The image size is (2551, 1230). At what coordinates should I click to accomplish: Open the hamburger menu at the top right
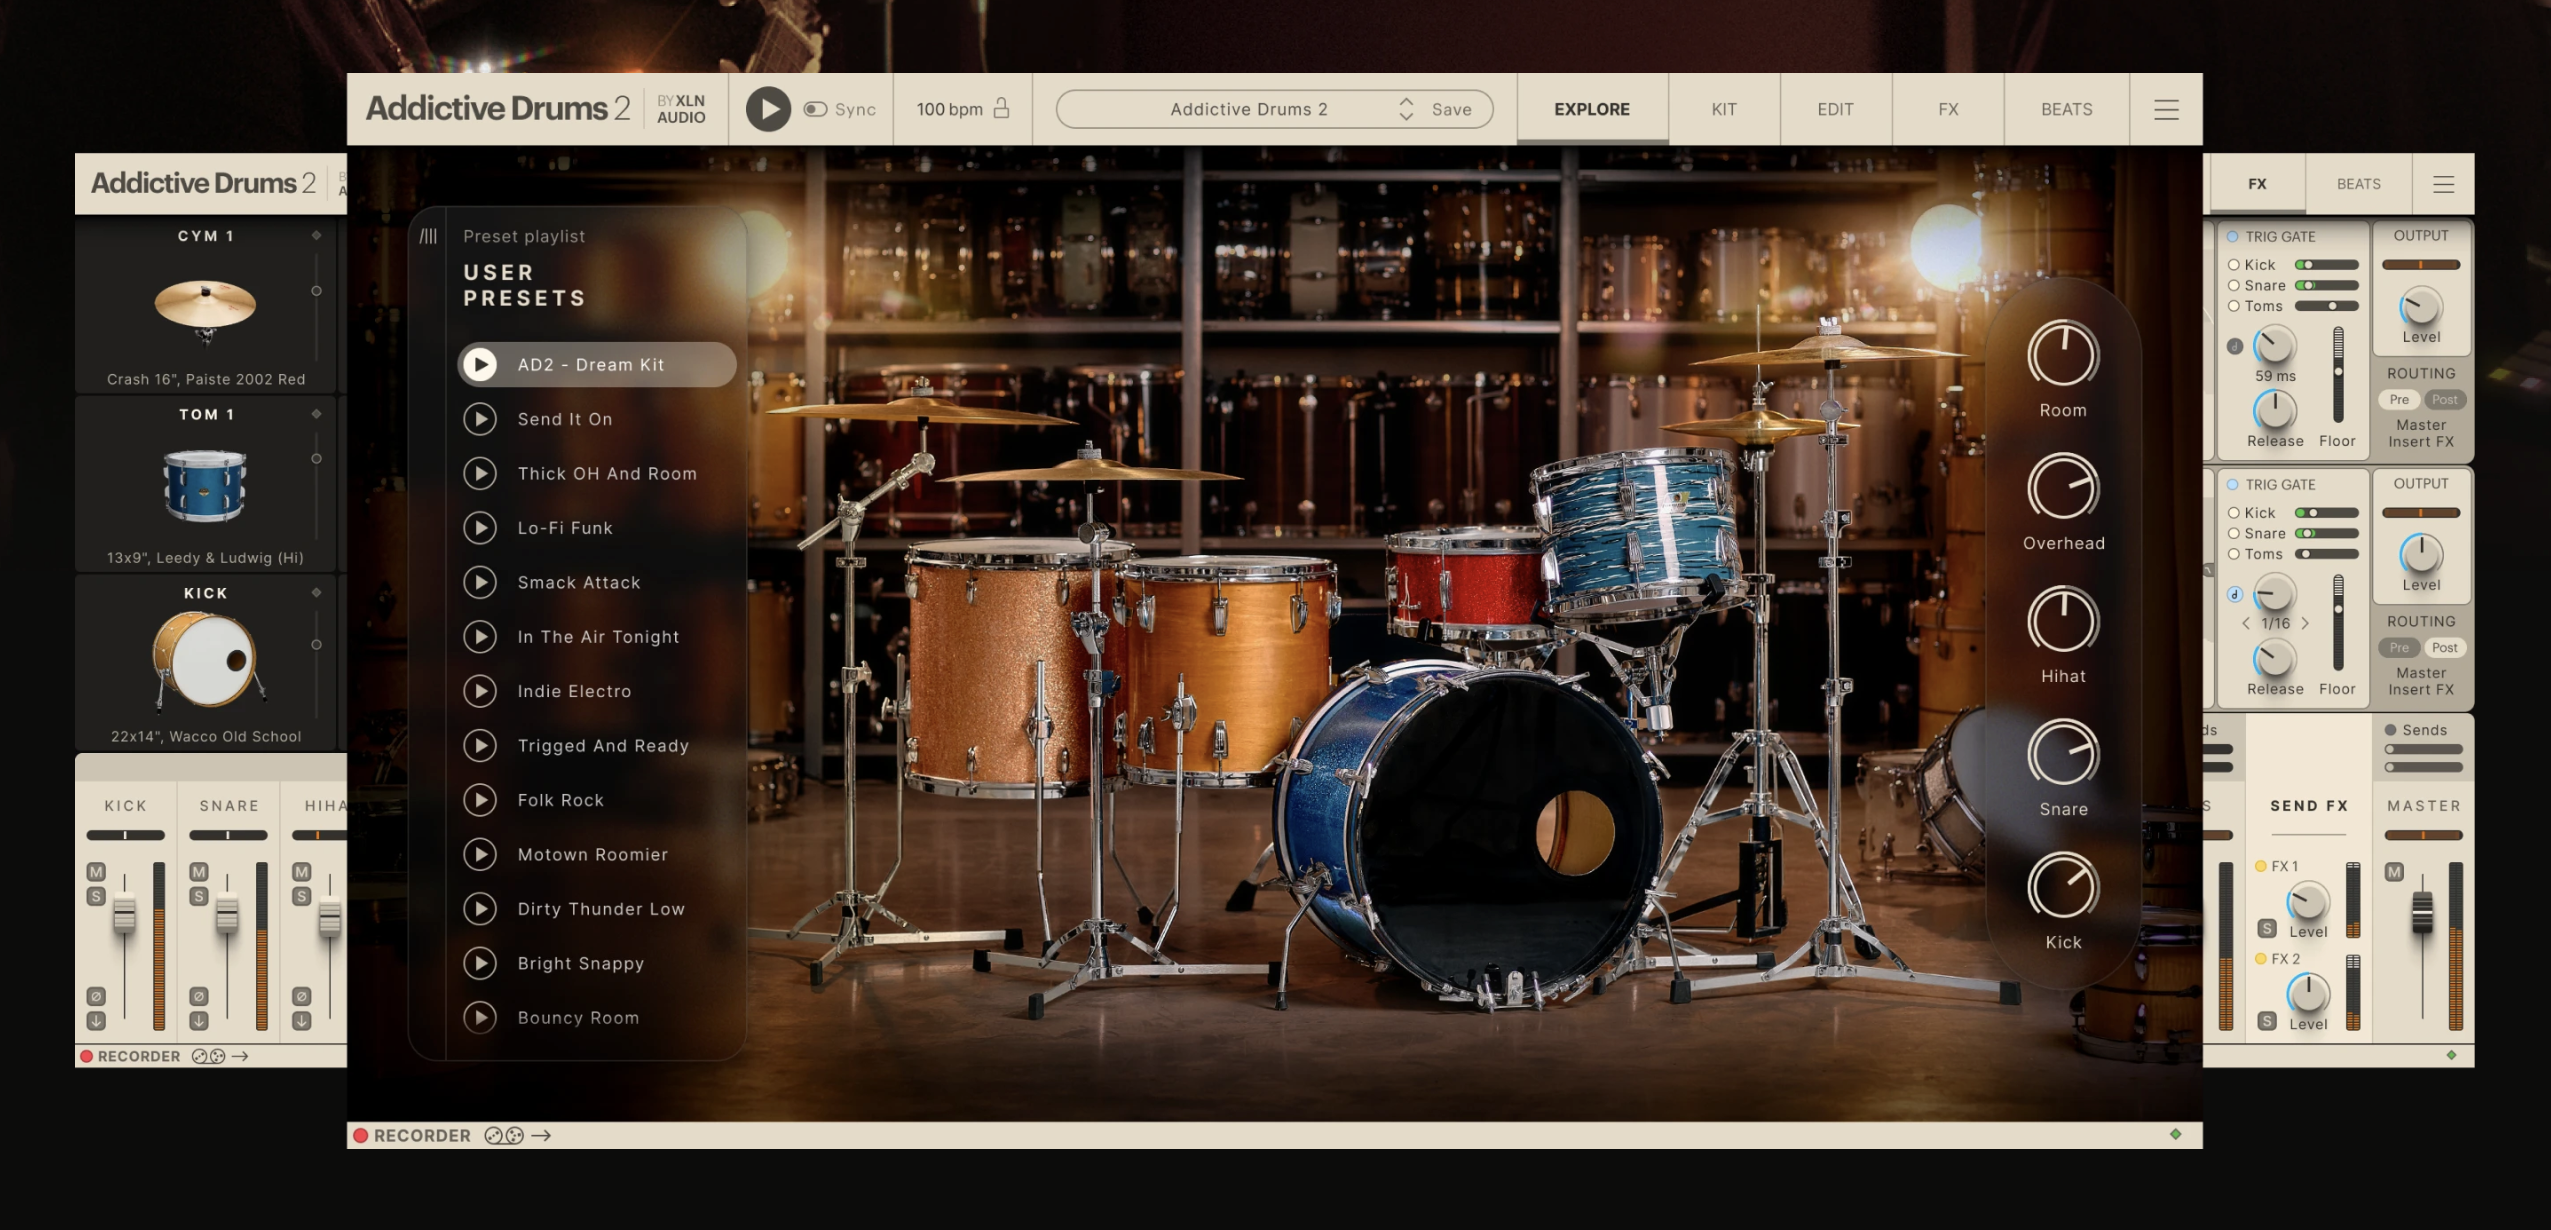[x=2165, y=109]
